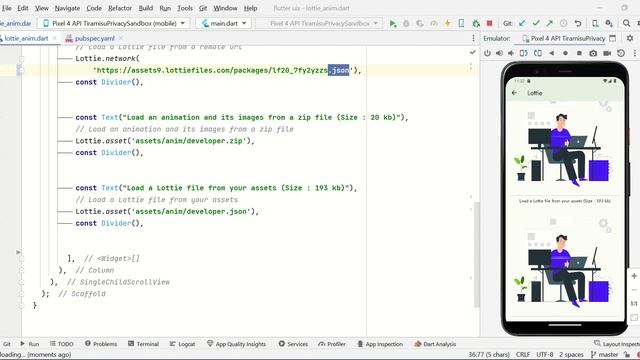Open the Search Everywhere magnifier
This screenshot has width=640, height=360.
point(627,24)
